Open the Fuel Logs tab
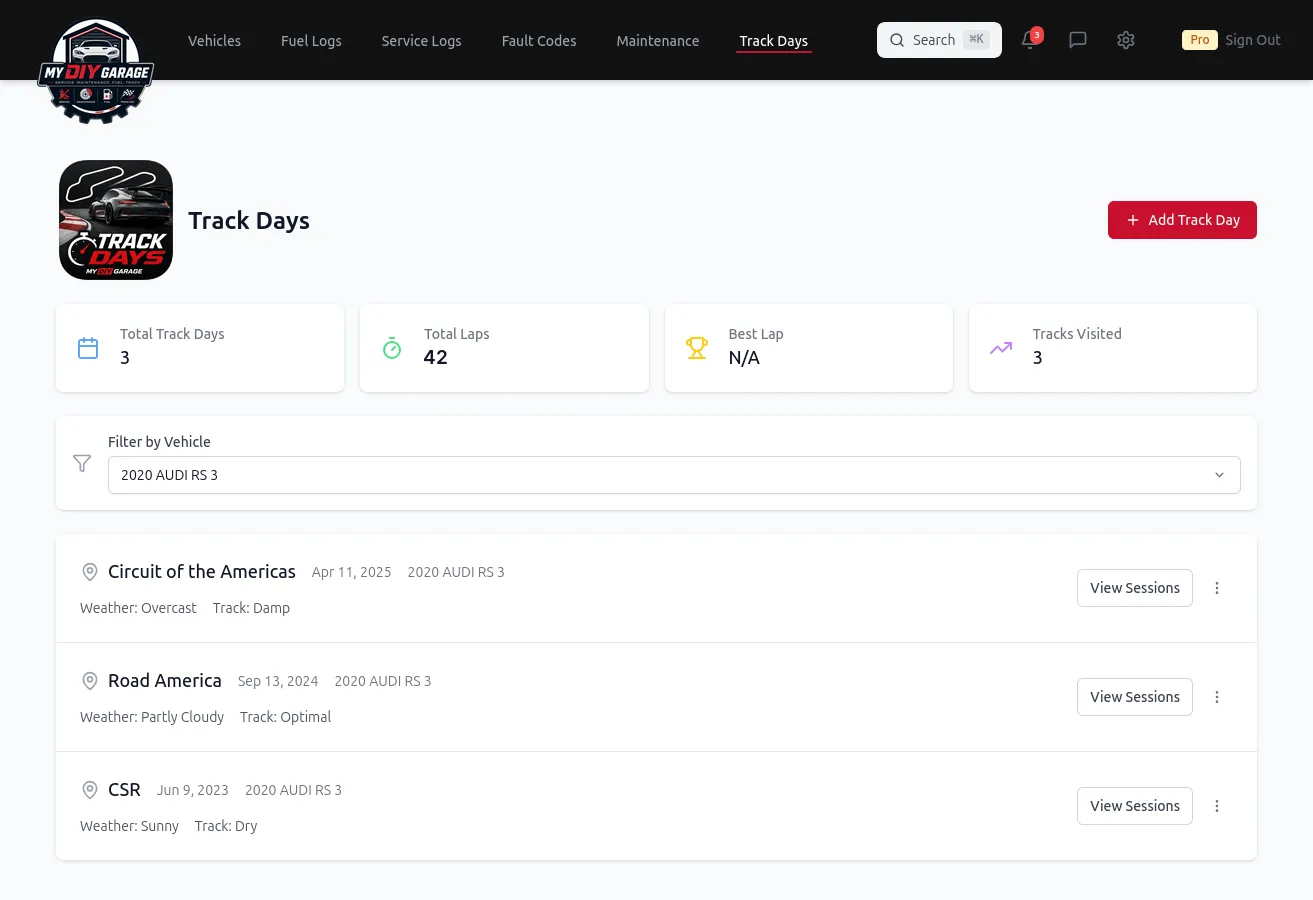The image size is (1313, 900). 311,41
